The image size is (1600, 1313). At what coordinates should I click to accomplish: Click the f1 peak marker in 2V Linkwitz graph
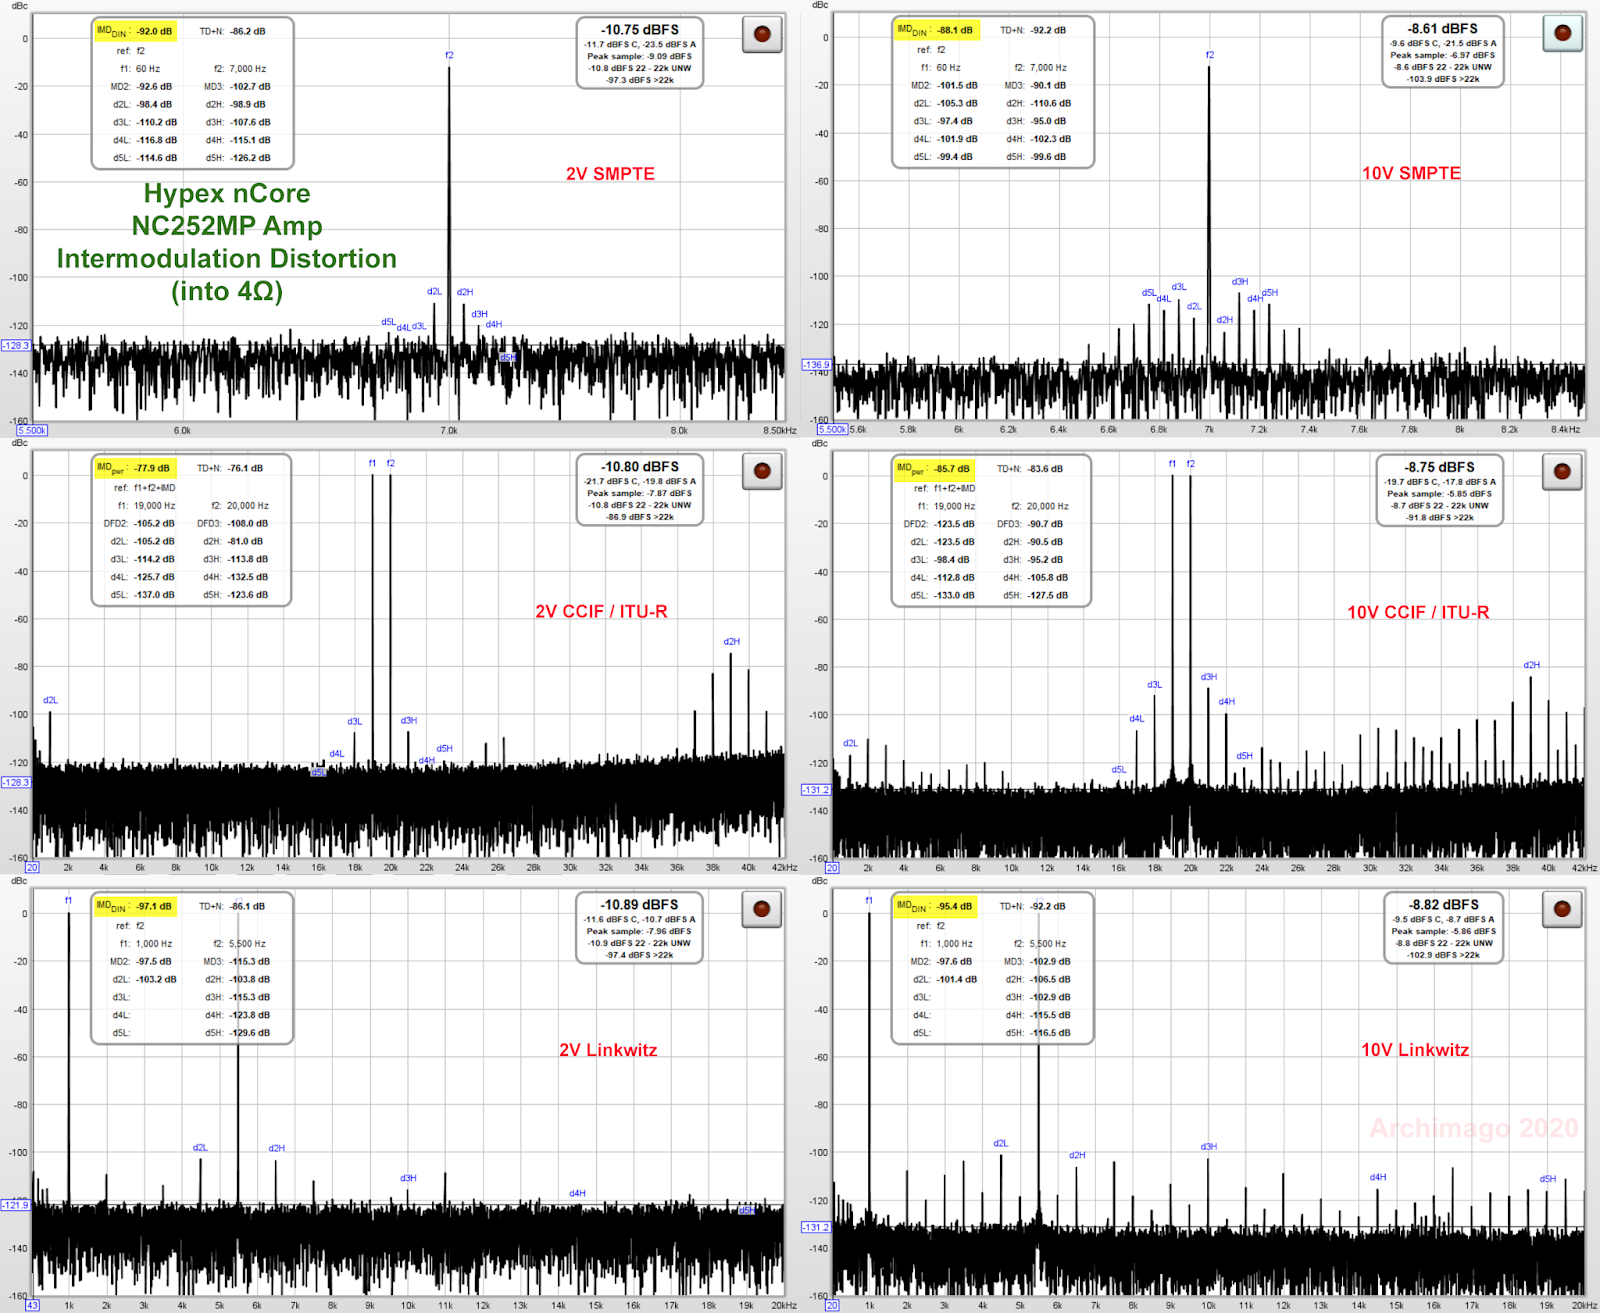point(68,901)
